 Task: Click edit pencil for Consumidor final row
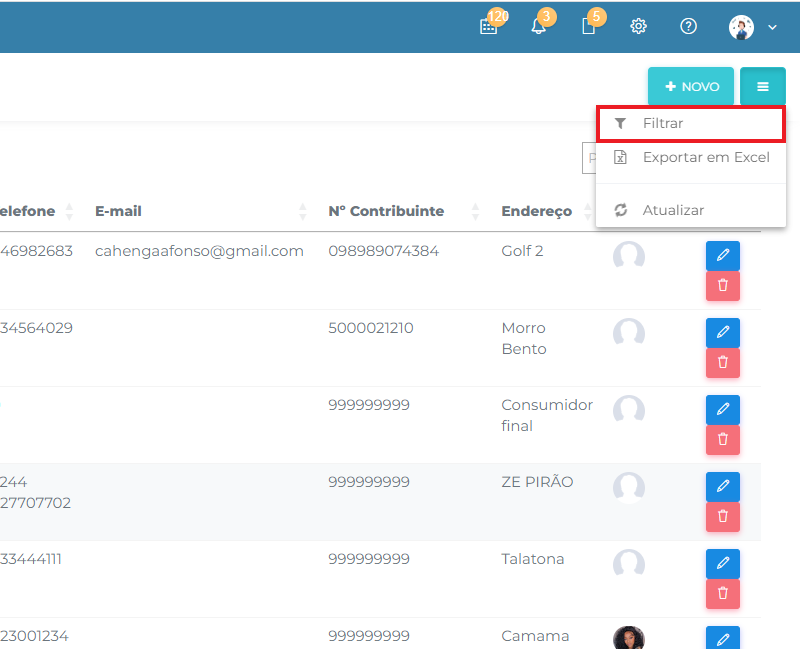722,410
